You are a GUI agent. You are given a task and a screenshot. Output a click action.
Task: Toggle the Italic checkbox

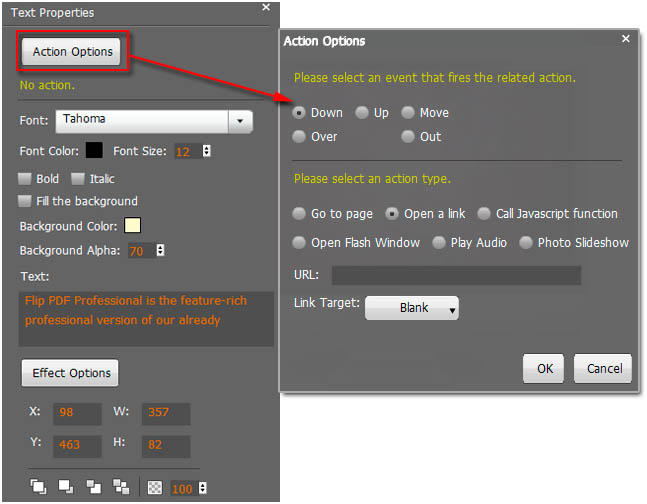coord(78,179)
